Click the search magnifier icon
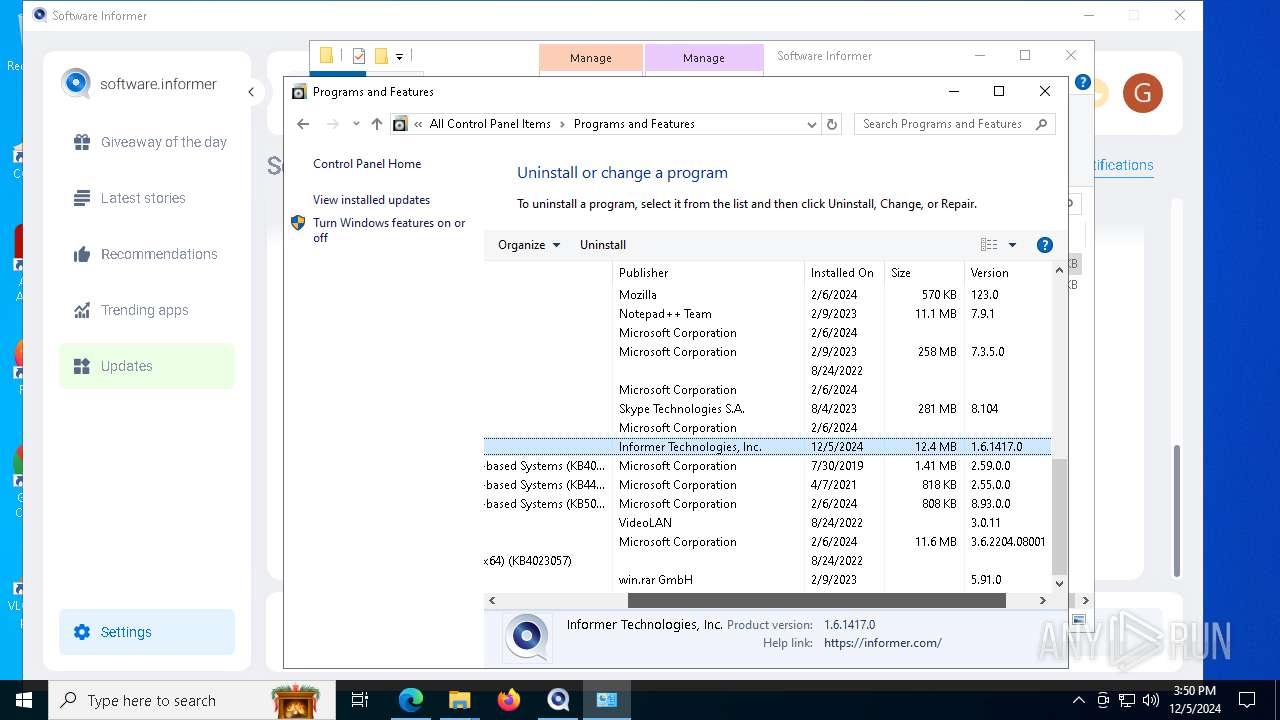Screen dimensions: 1280x720 pos(1041,124)
